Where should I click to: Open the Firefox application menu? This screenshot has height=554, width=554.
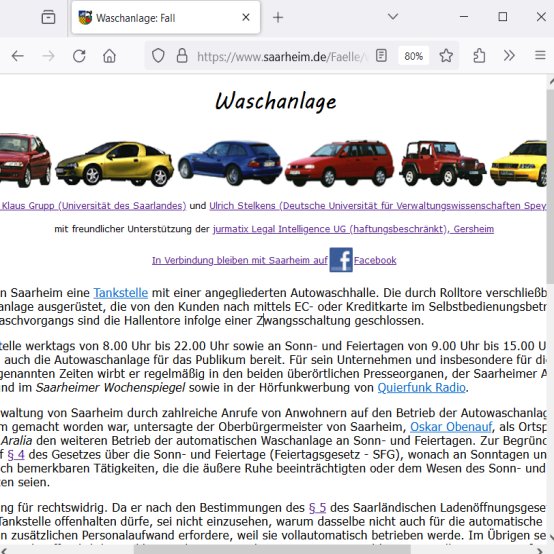(540, 55)
